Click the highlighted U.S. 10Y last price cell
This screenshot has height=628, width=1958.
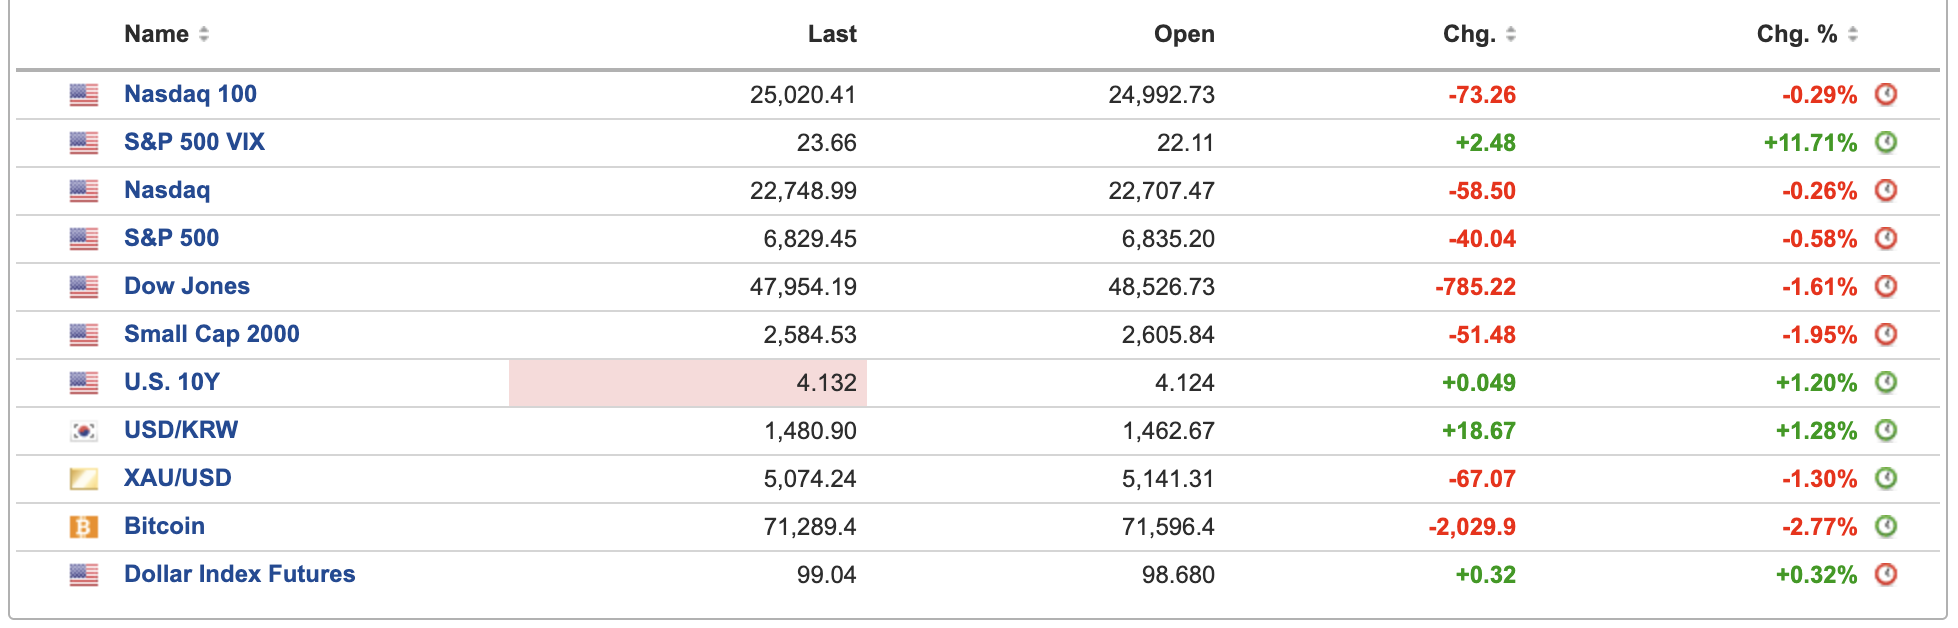click(688, 383)
